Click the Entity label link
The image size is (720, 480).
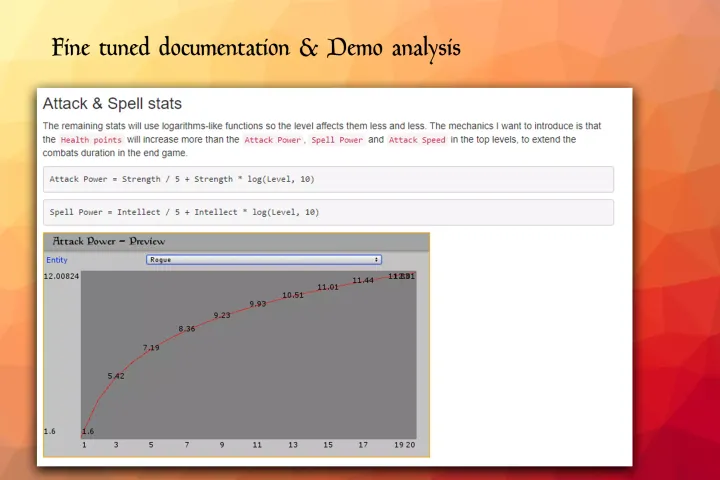56,260
